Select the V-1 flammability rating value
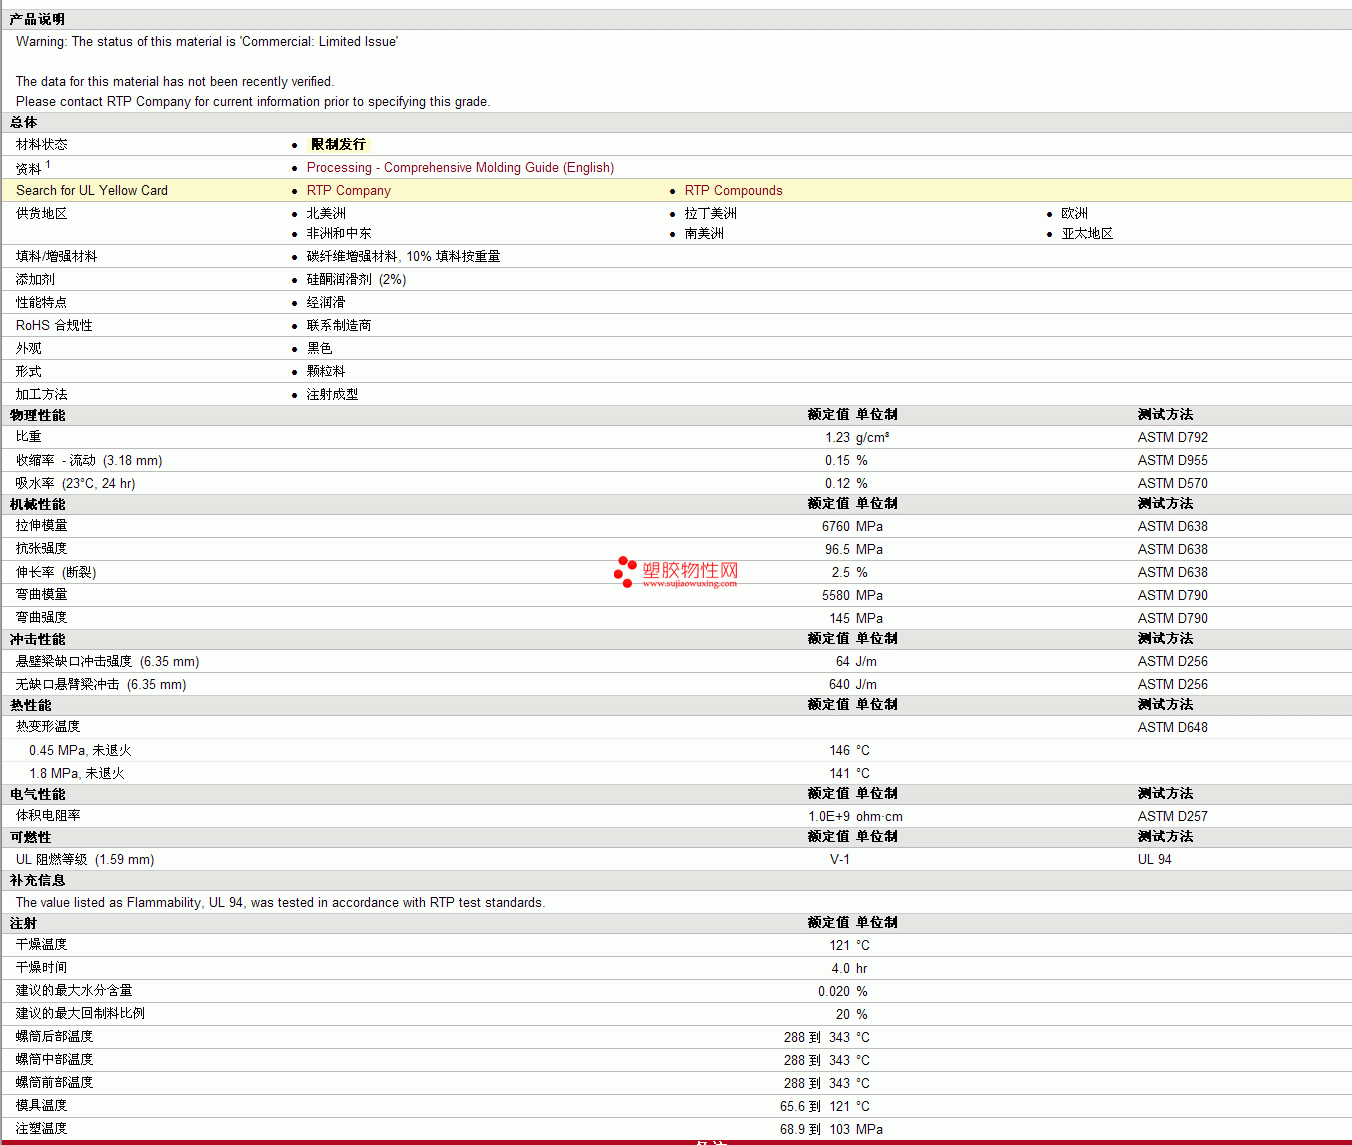 click(x=839, y=860)
